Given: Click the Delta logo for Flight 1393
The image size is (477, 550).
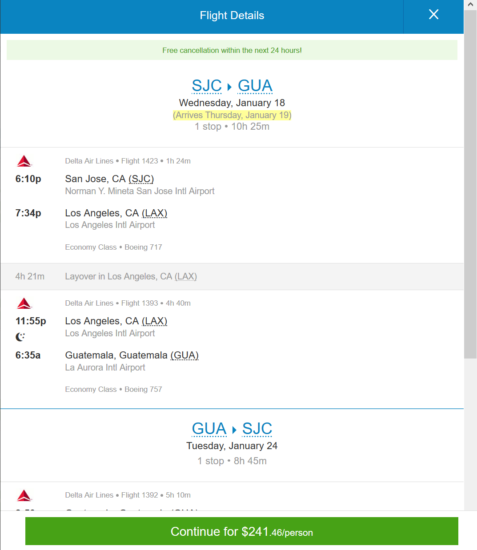Looking at the screenshot, I should [24, 303].
